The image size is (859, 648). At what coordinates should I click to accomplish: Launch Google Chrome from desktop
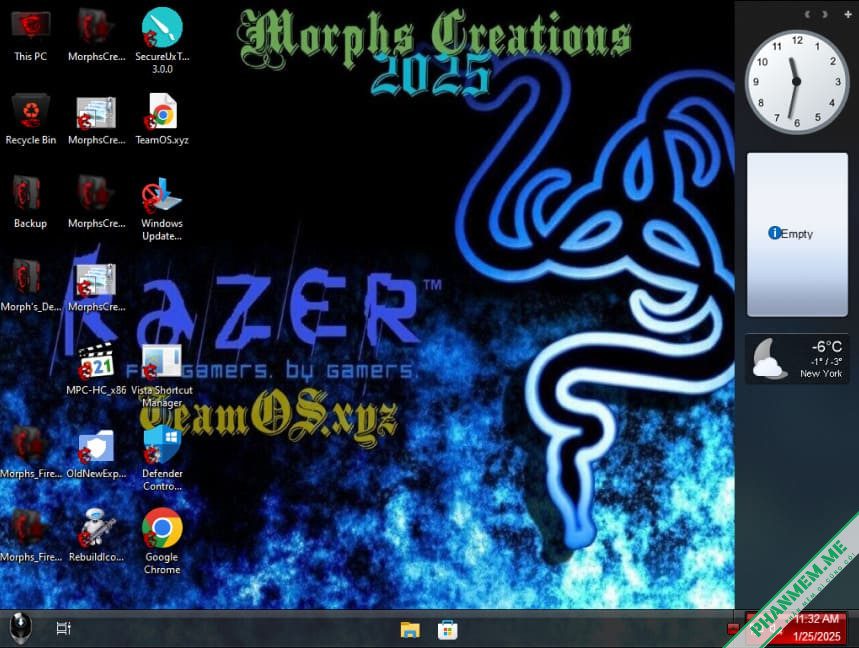(x=162, y=541)
